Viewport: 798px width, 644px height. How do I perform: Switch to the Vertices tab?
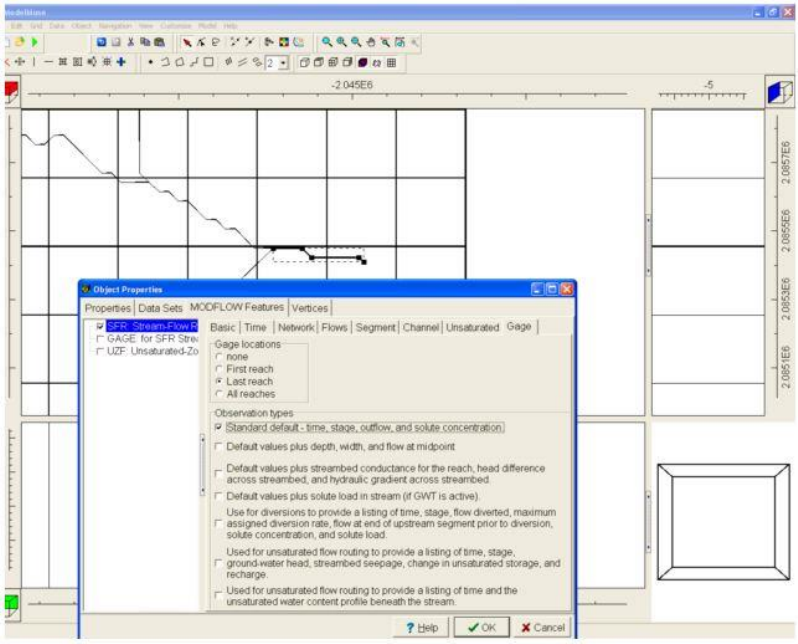(x=310, y=307)
